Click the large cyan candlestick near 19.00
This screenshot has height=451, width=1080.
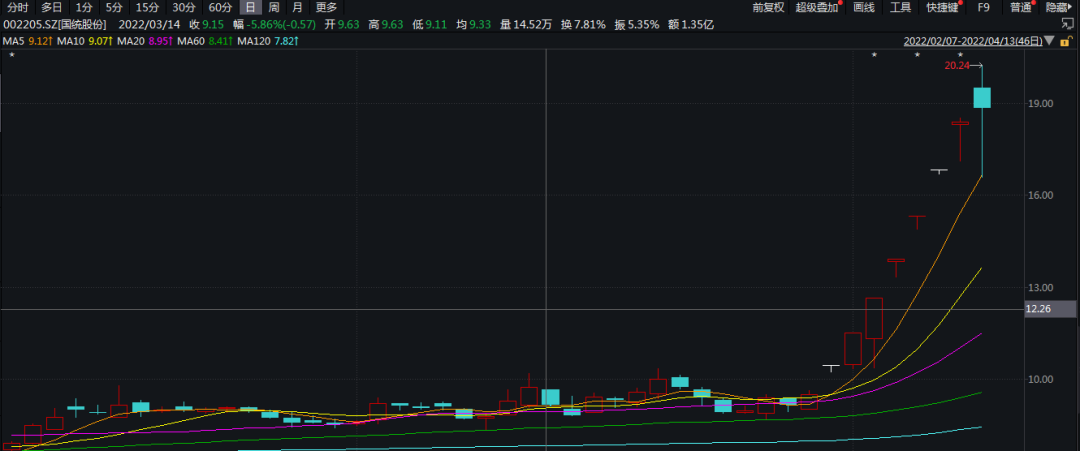click(x=982, y=97)
